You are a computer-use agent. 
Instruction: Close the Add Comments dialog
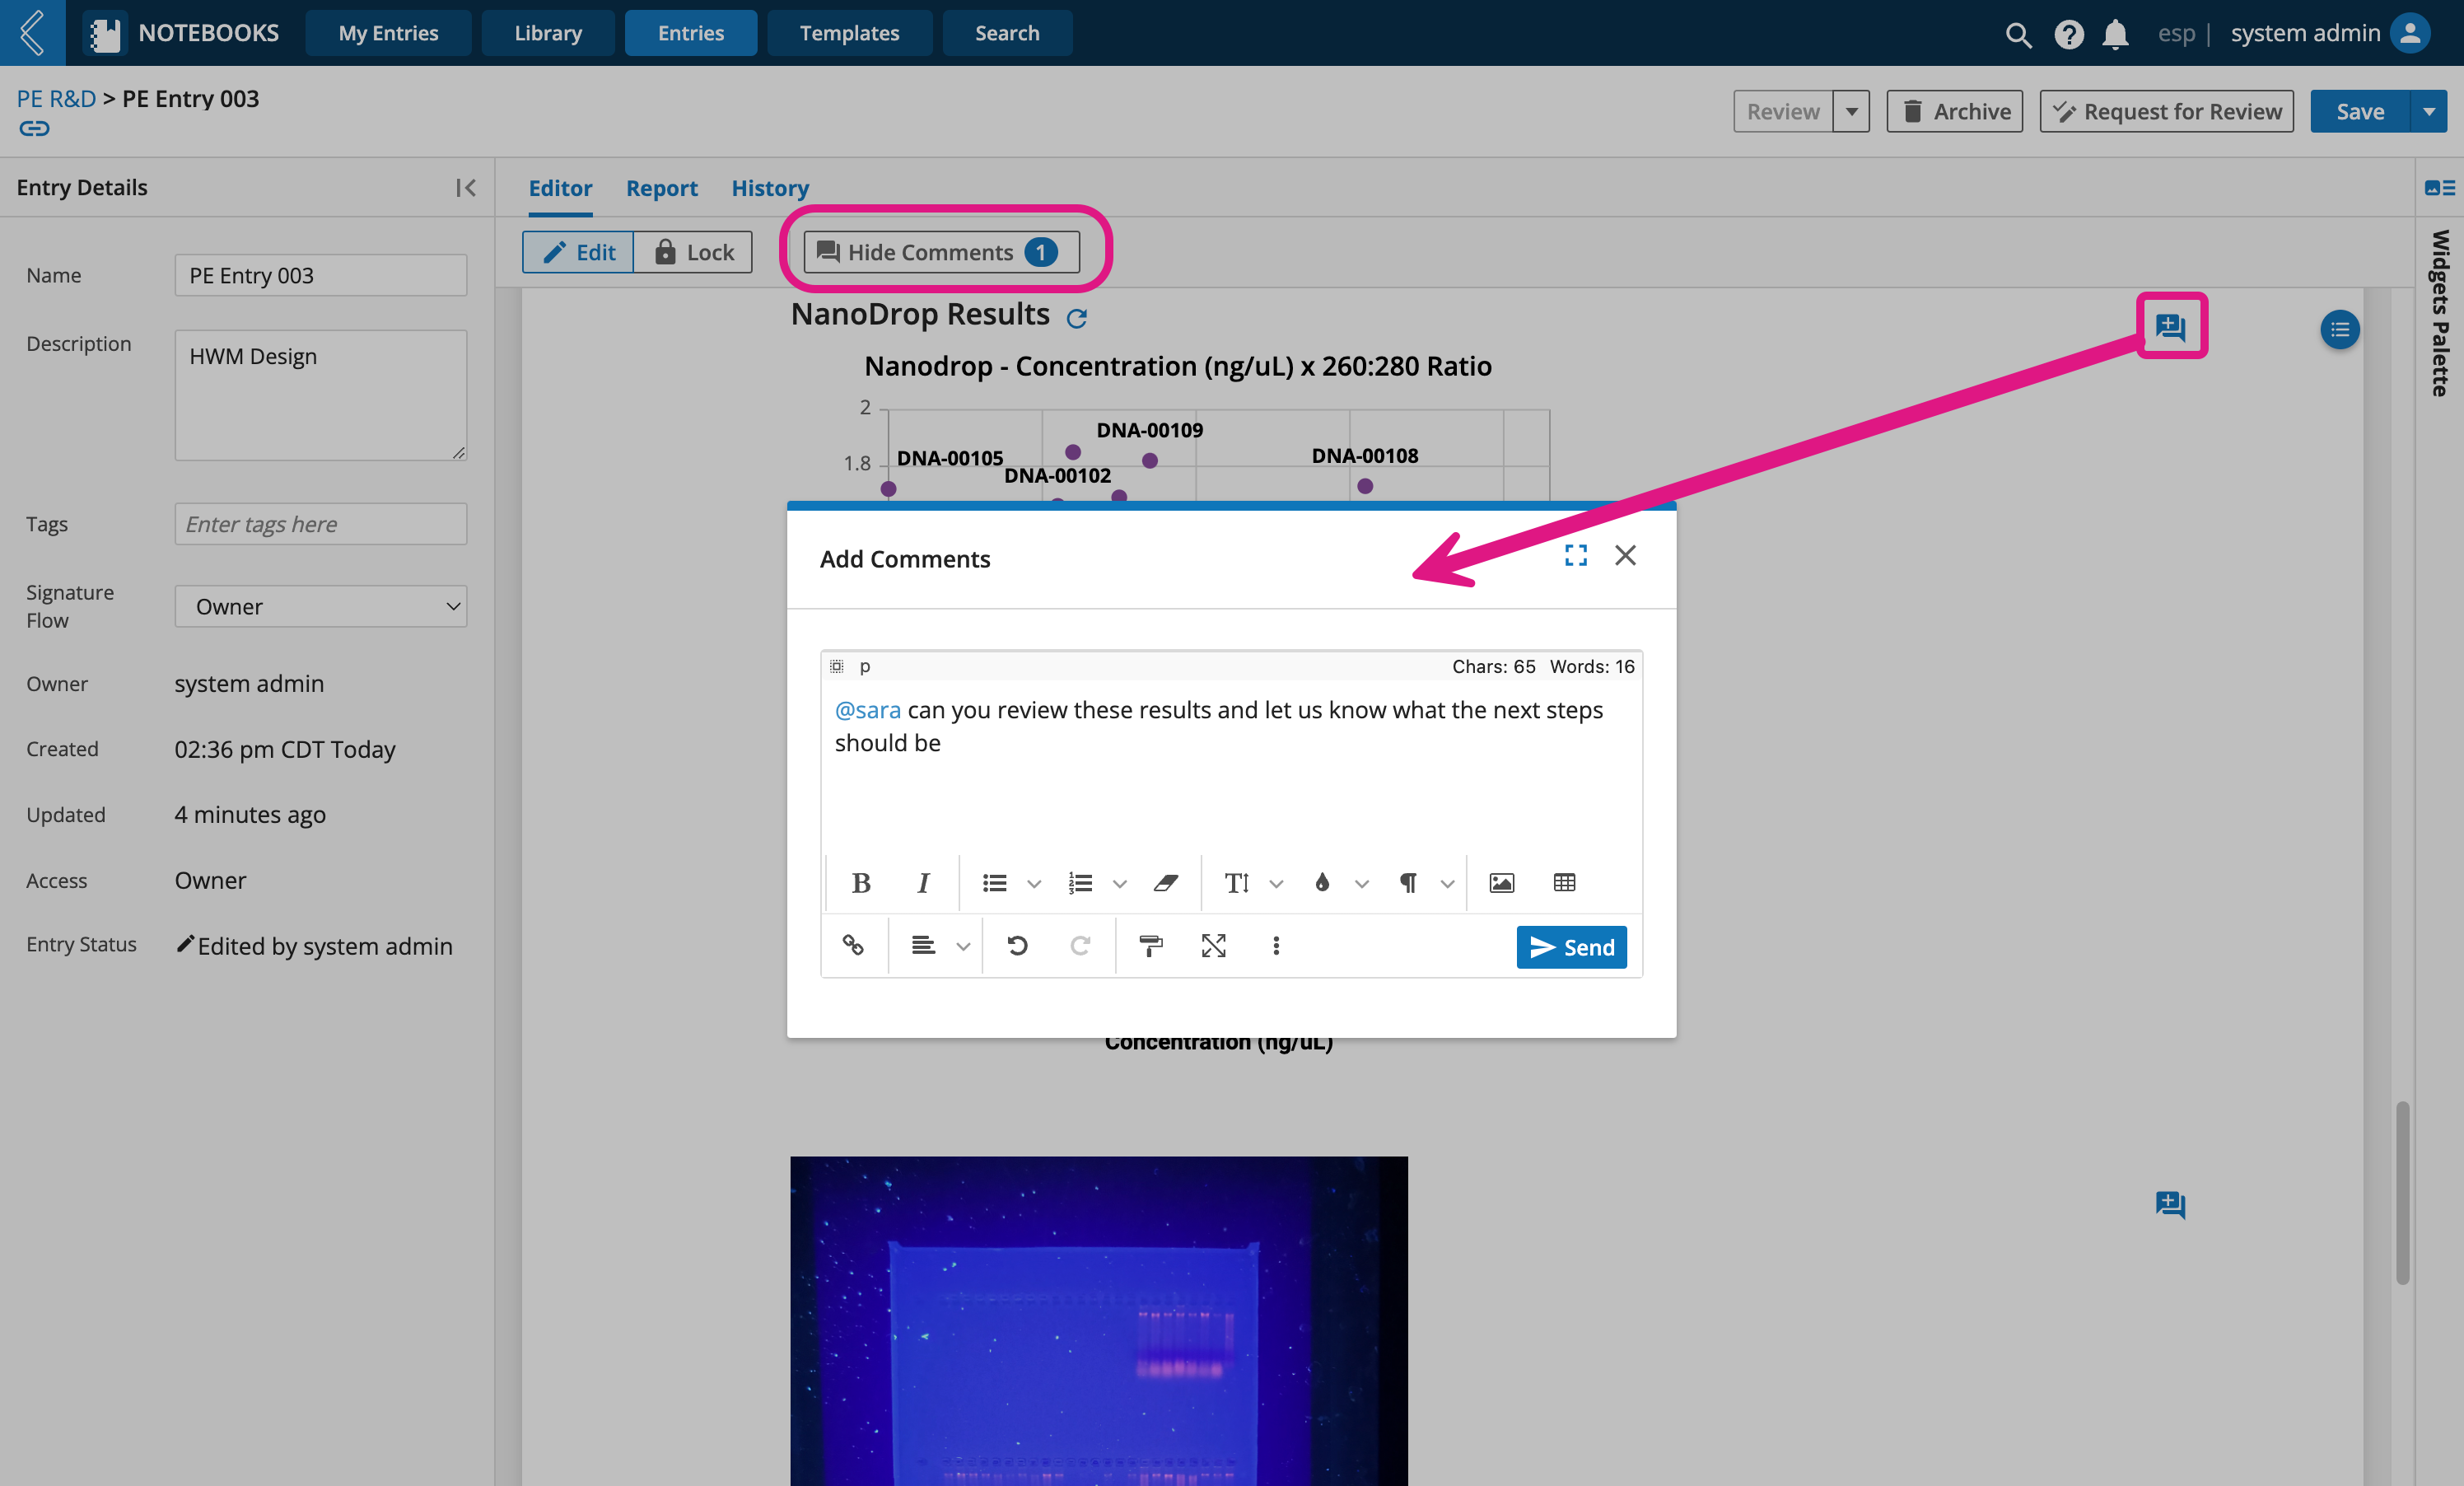[1625, 556]
